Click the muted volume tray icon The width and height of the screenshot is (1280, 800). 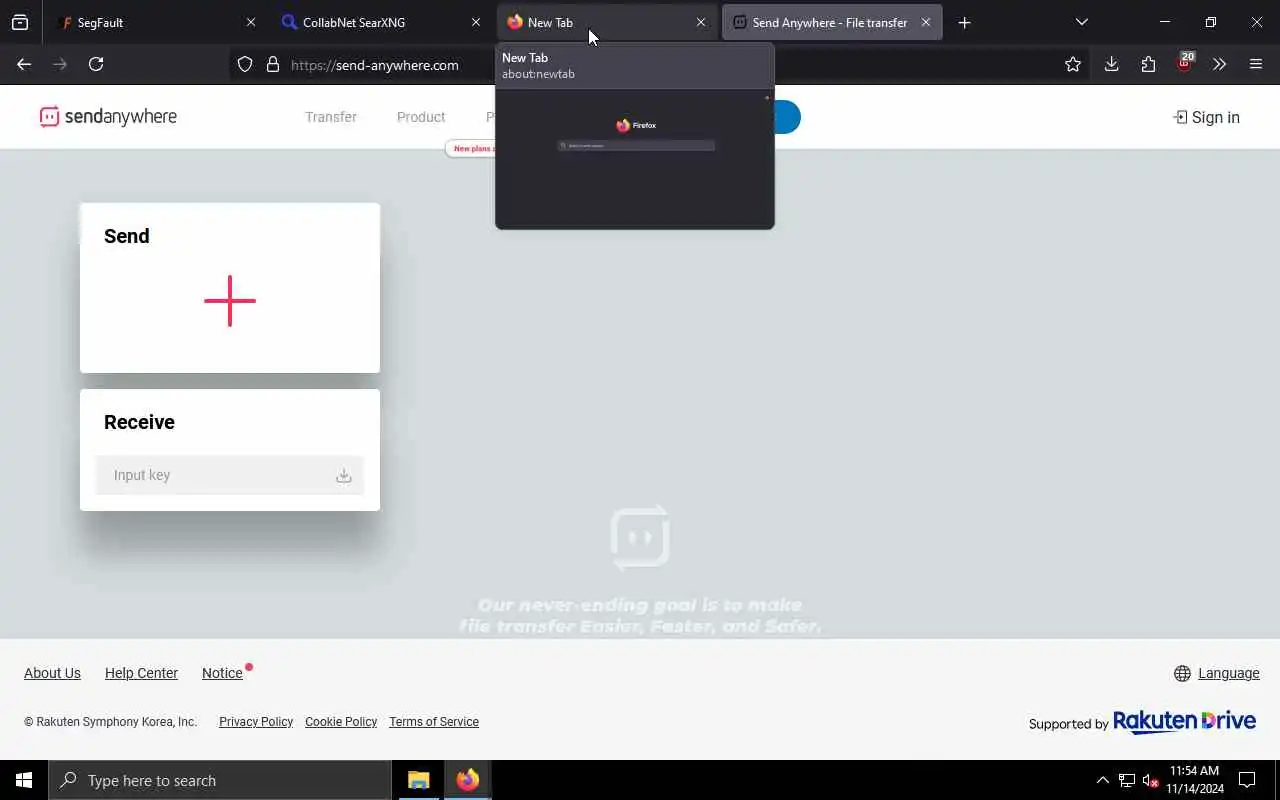pyautogui.click(x=1150, y=780)
